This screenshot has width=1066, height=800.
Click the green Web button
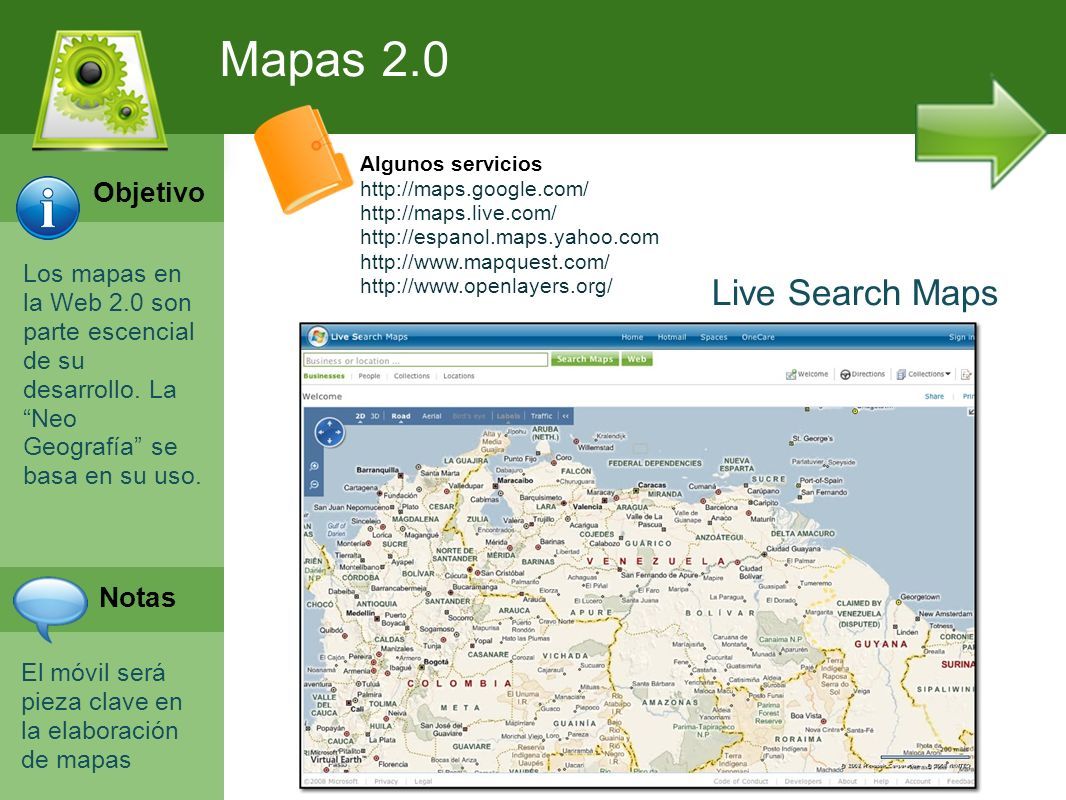pos(637,359)
